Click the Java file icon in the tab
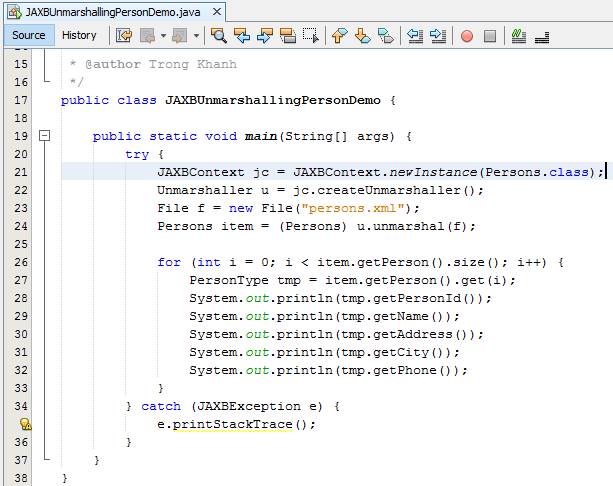This screenshot has height=486, width=613. pos(15,12)
